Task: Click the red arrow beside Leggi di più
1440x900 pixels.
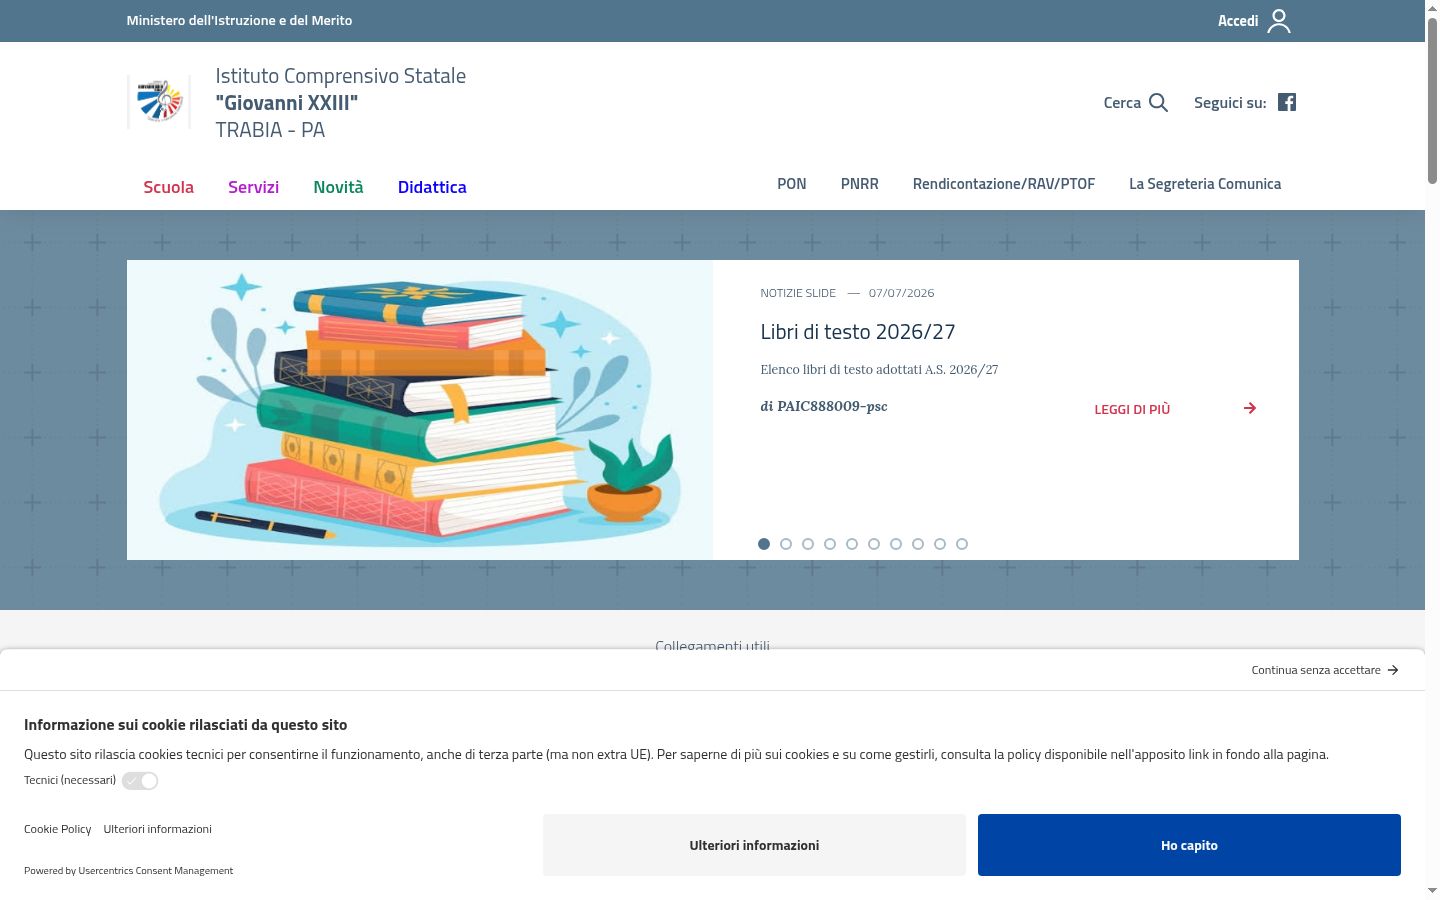Action: point(1250,408)
